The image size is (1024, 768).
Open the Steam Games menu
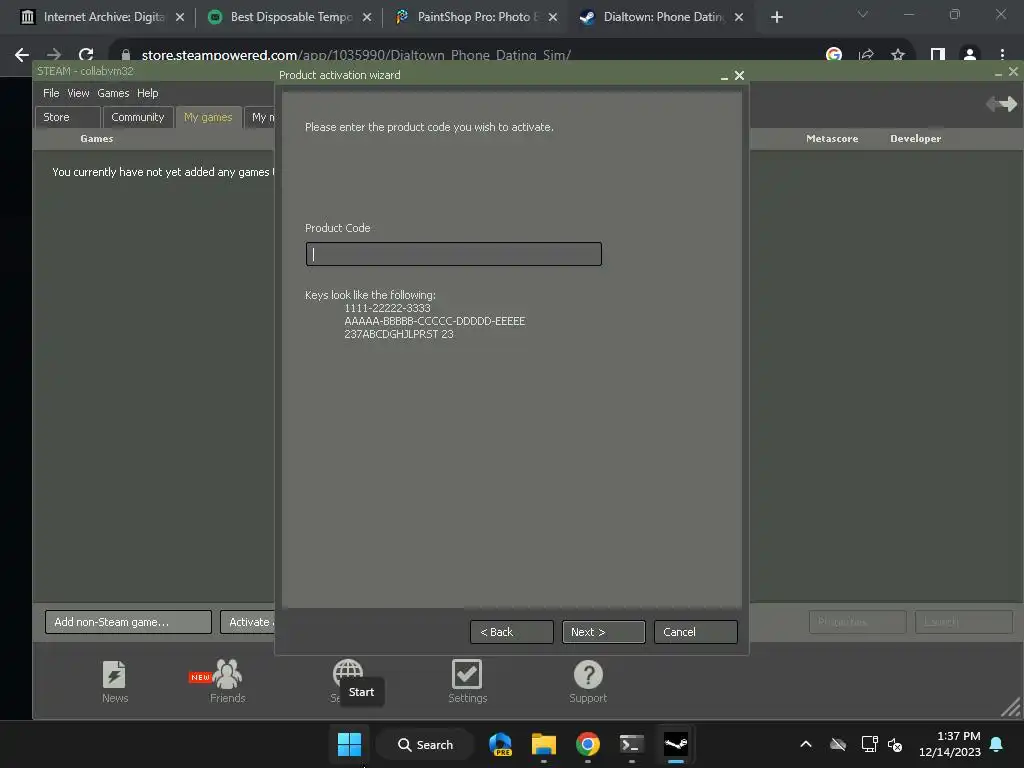pos(113,93)
